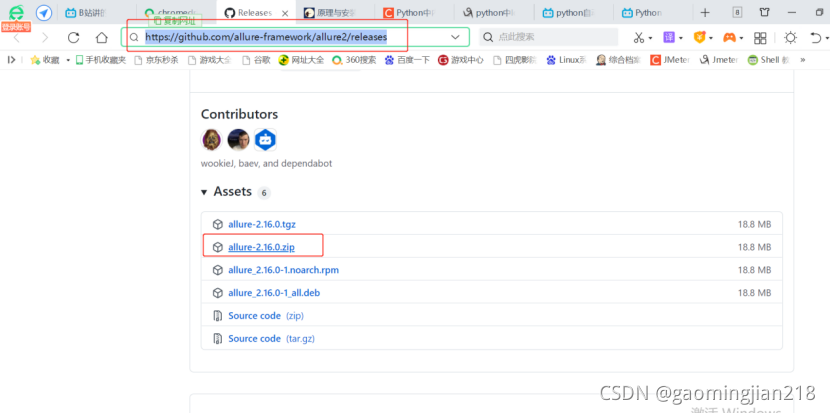
Task: Open the 360搜索 bookmark
Action: click(354, 60)
